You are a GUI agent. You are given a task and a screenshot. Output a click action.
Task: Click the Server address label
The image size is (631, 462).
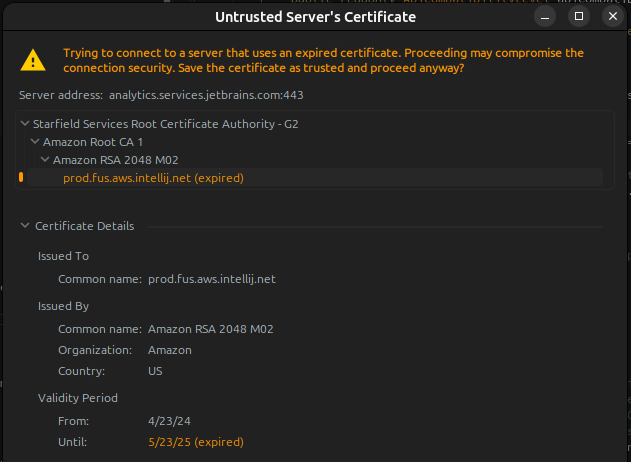point(61,95)
